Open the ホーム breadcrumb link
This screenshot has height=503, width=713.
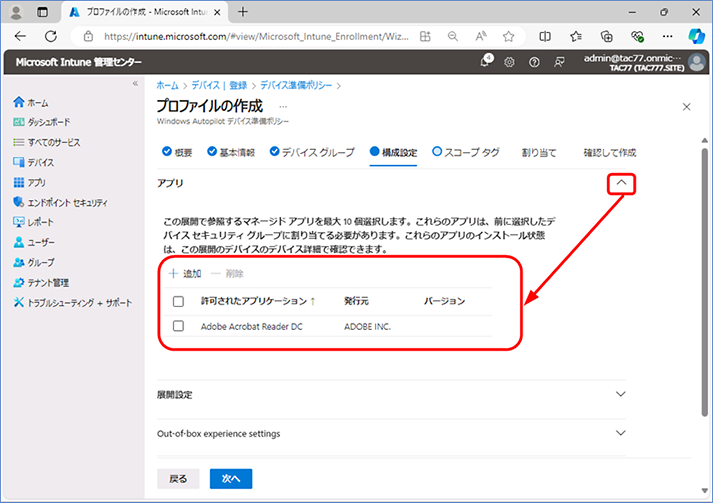pyautogui.click(x=167, y=86)
